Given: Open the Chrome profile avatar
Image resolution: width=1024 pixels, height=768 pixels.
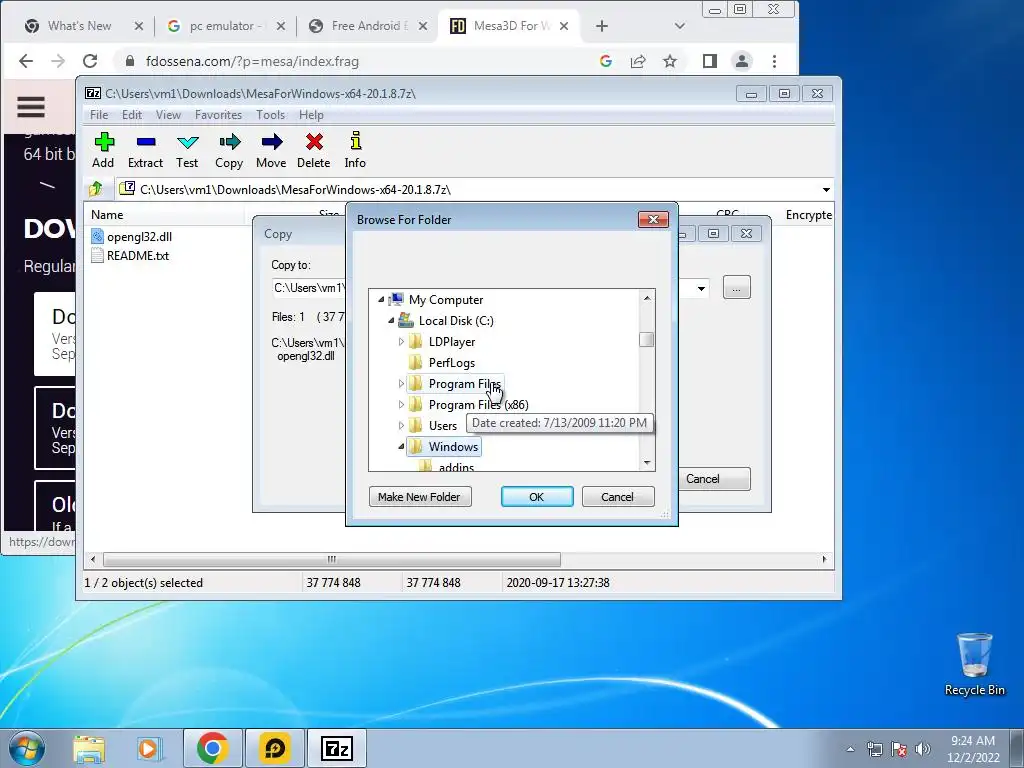Looking at the screenshot, I should (x=742, y=61).
